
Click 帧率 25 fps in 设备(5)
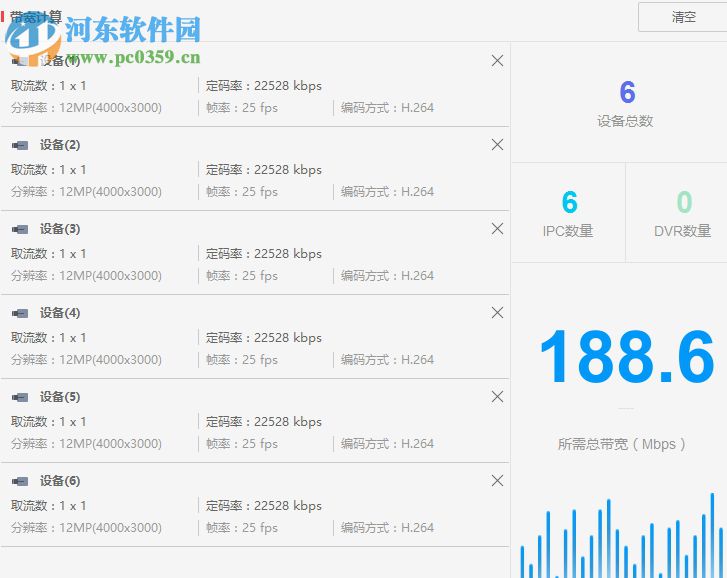[x=242, y=444]
